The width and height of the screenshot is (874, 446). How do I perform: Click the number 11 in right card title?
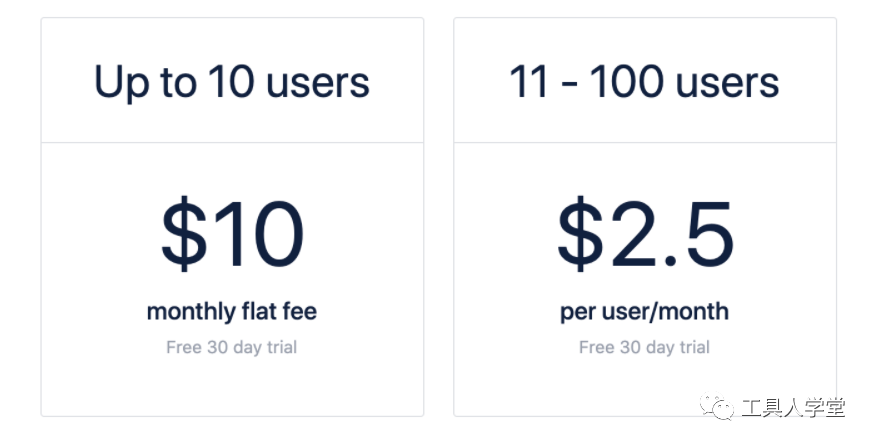pos(528,81)
